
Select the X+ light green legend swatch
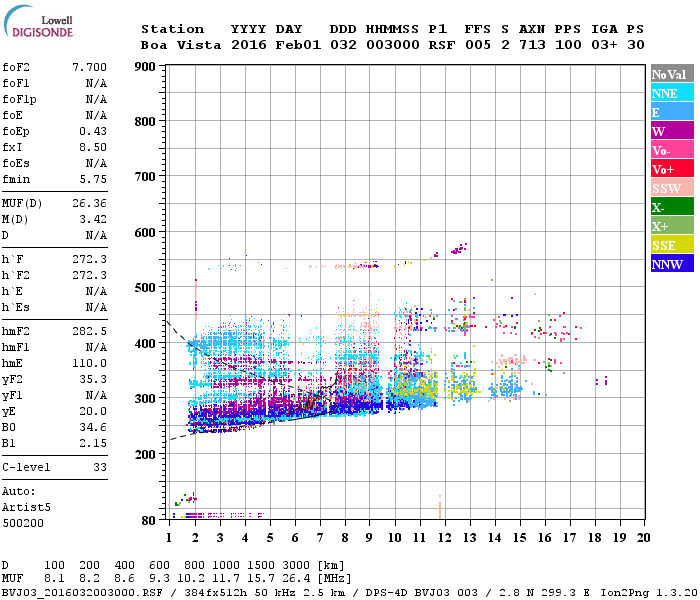pos(672,226)
